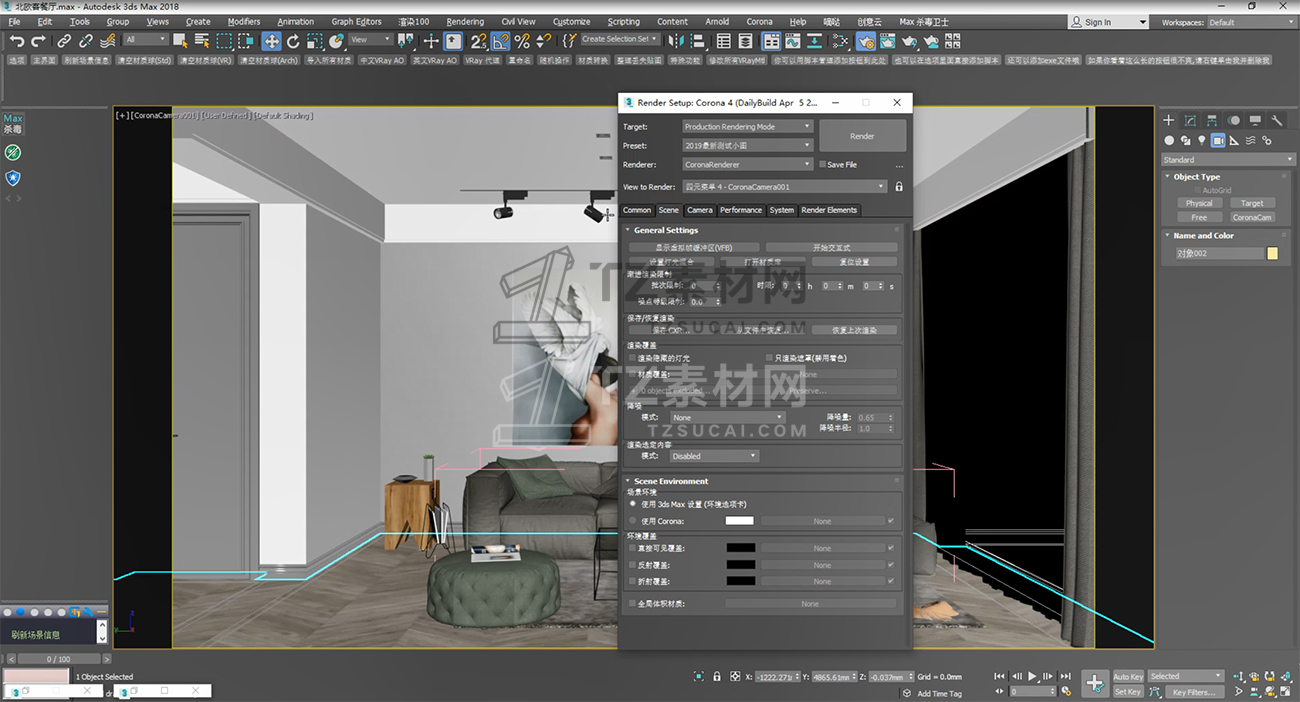This screenshot has height=702, width=1300.
Task: Click the lock icon next to View to Render
Action: click(899, 187)
